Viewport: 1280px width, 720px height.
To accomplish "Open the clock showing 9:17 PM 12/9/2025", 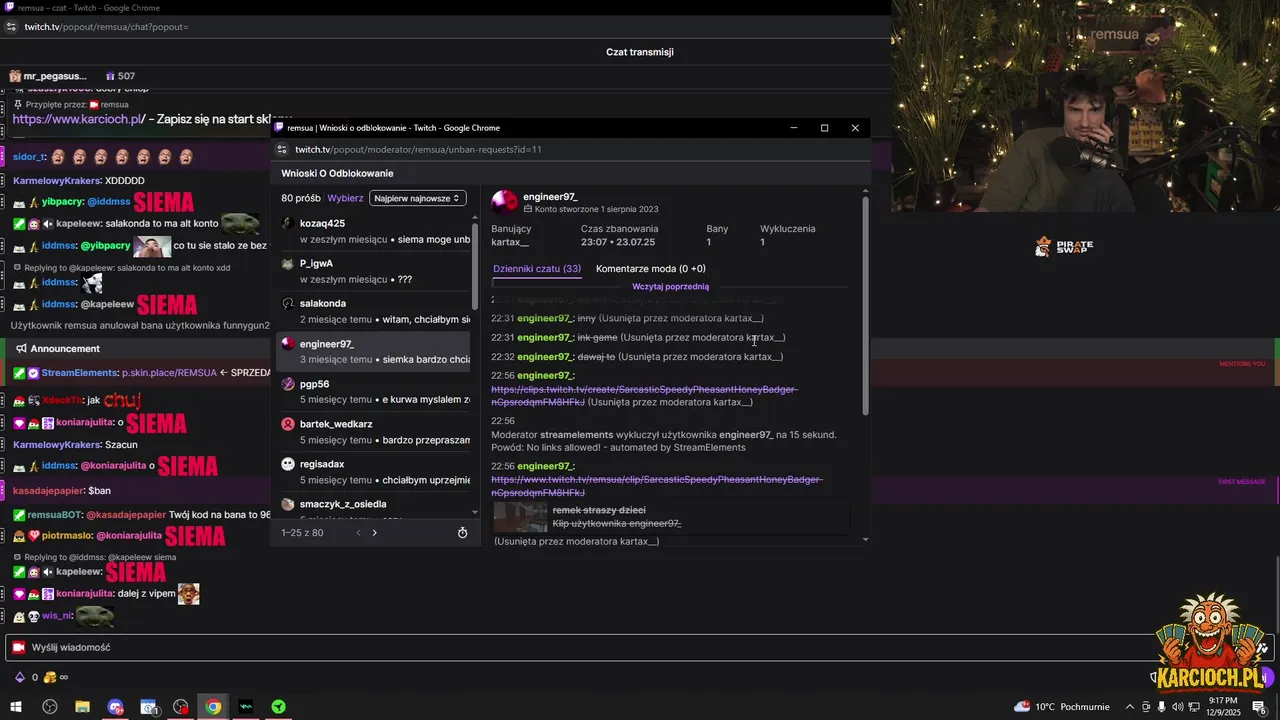I will (x=1224, y=707).
